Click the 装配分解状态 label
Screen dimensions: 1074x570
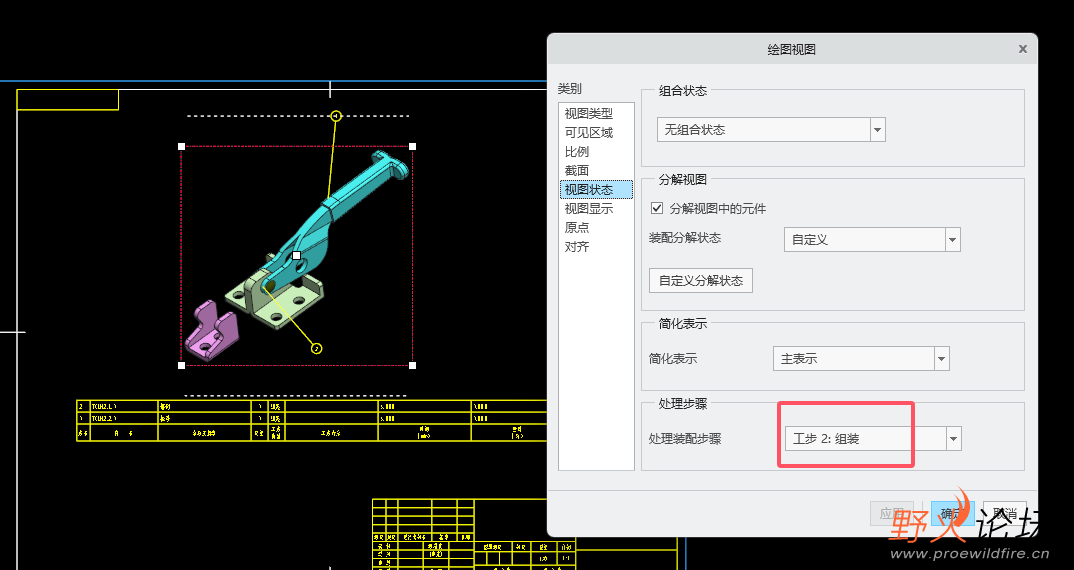(x=684, y=238)
